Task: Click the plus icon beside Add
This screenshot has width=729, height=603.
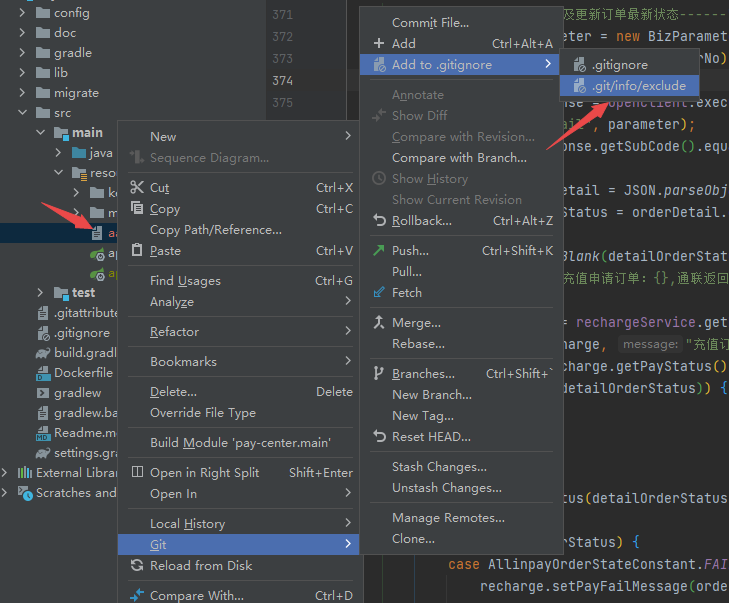Action: (x=379, y=43)
